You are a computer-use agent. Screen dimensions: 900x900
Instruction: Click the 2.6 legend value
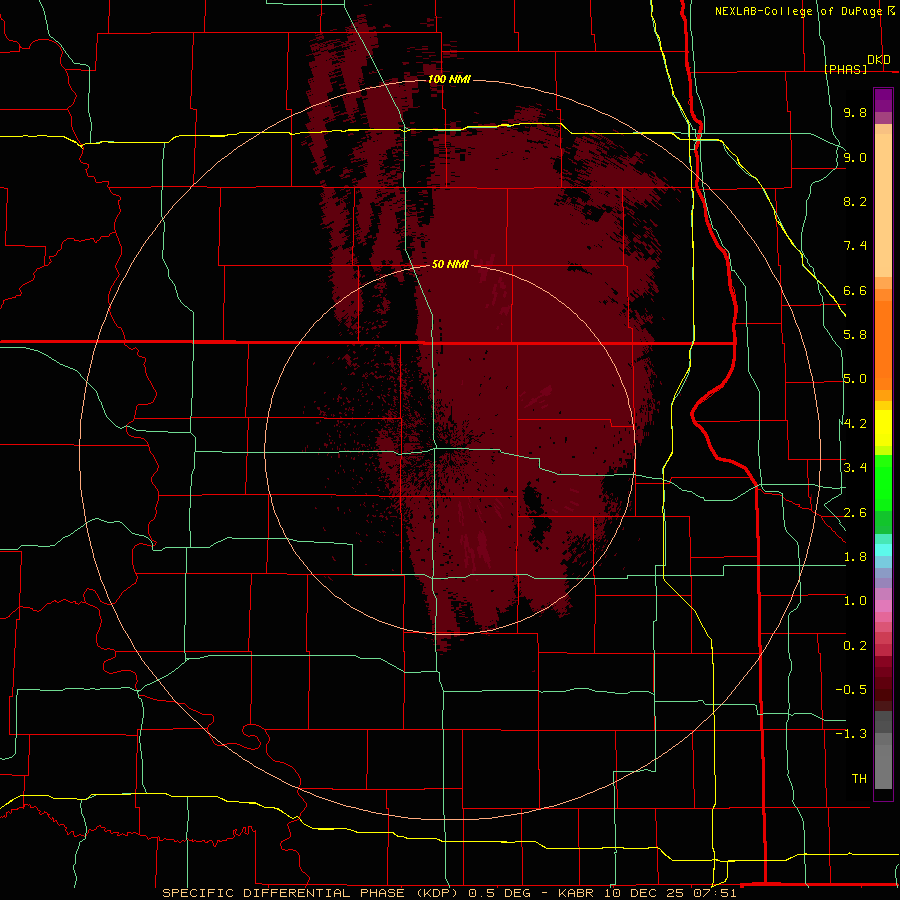coord(855,512)
